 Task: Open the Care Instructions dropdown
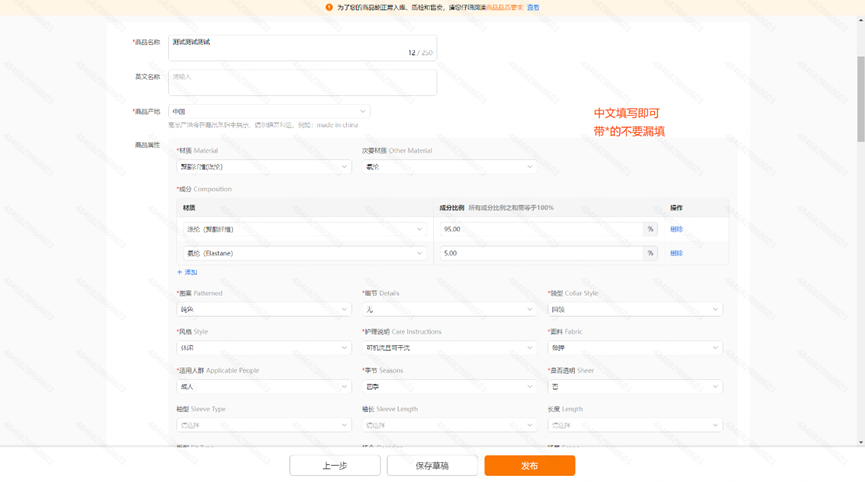(x=449, y=348)
